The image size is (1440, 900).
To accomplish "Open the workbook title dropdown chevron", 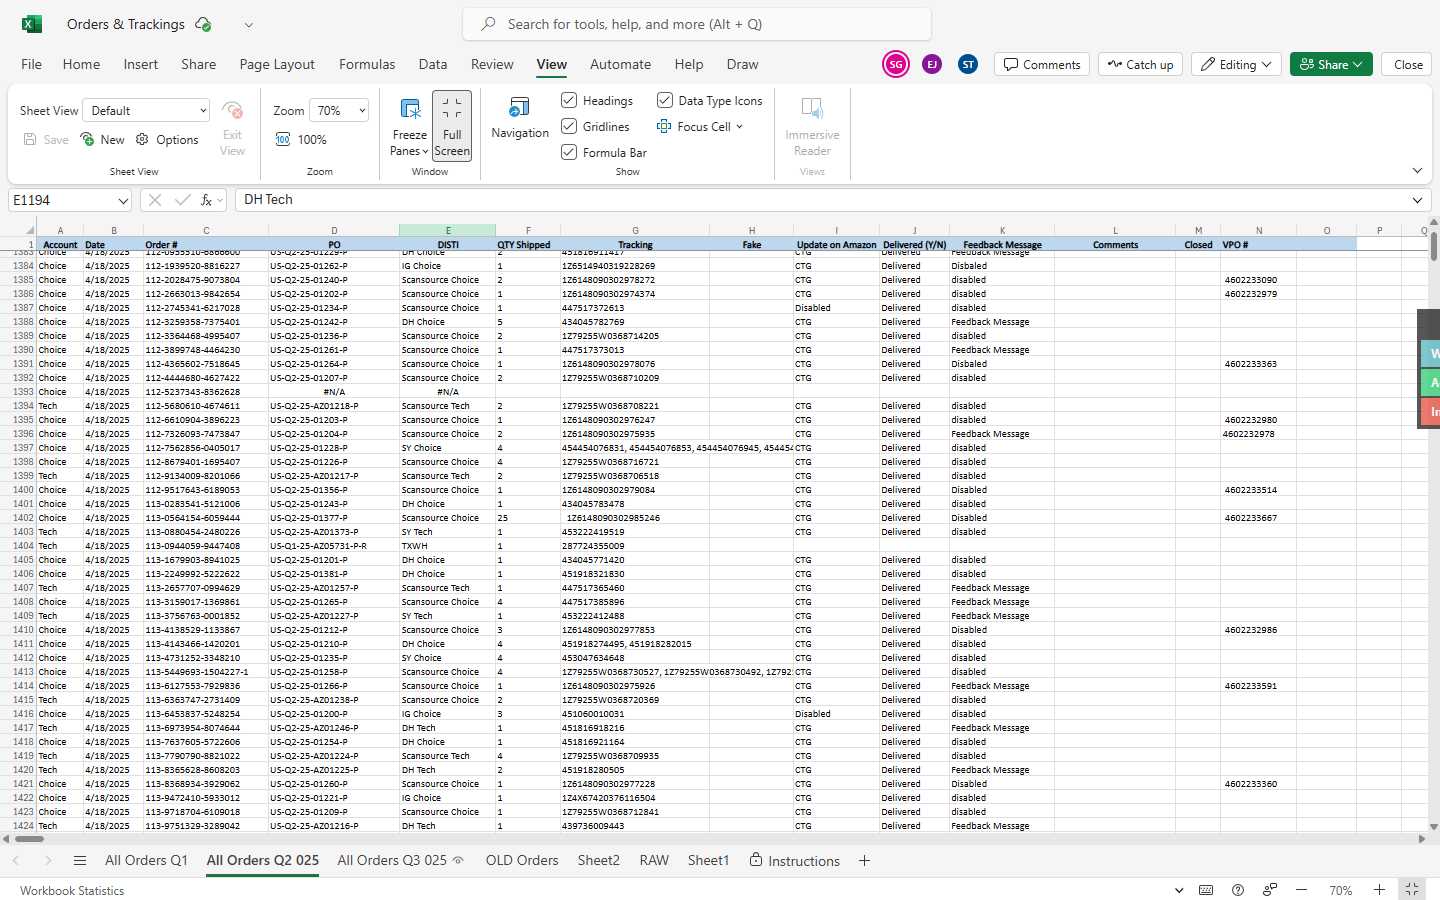I will [249, 25].
